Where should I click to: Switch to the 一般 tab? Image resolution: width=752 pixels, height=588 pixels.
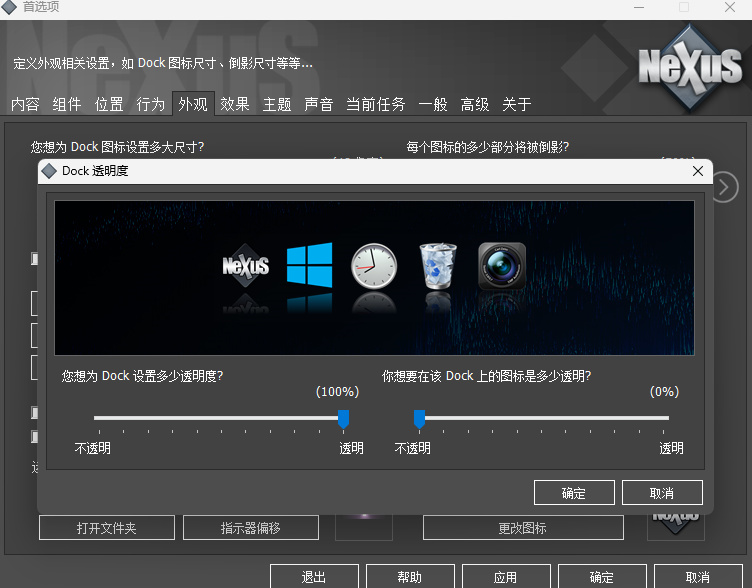click(x=433, y=104)
